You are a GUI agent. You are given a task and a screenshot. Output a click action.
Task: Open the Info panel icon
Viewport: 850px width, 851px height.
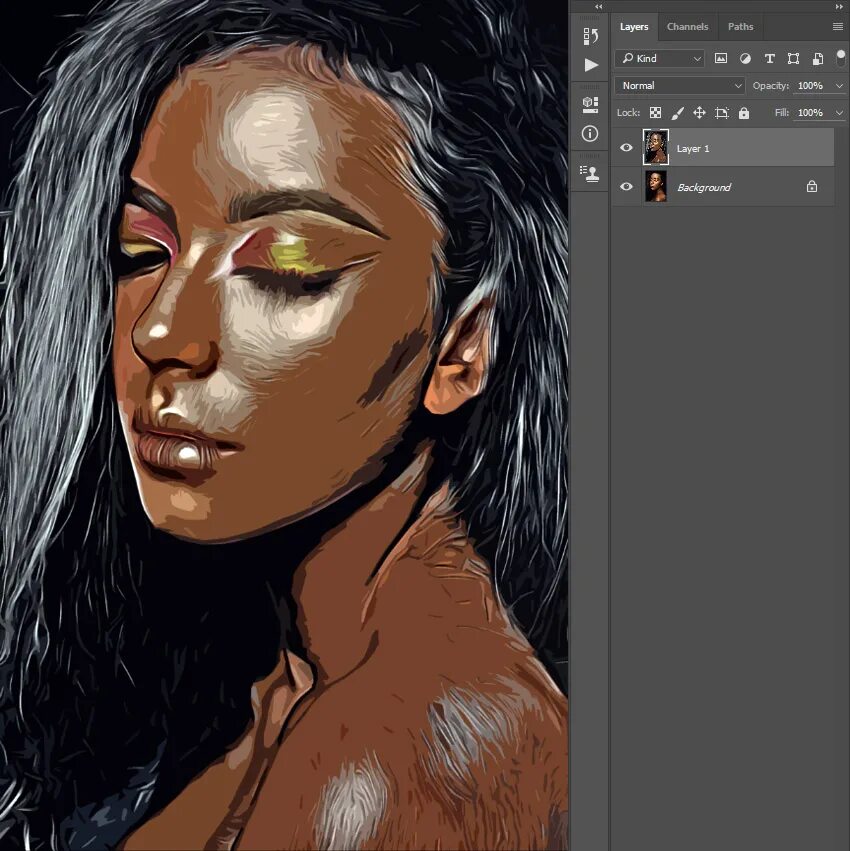click(590, 134)
